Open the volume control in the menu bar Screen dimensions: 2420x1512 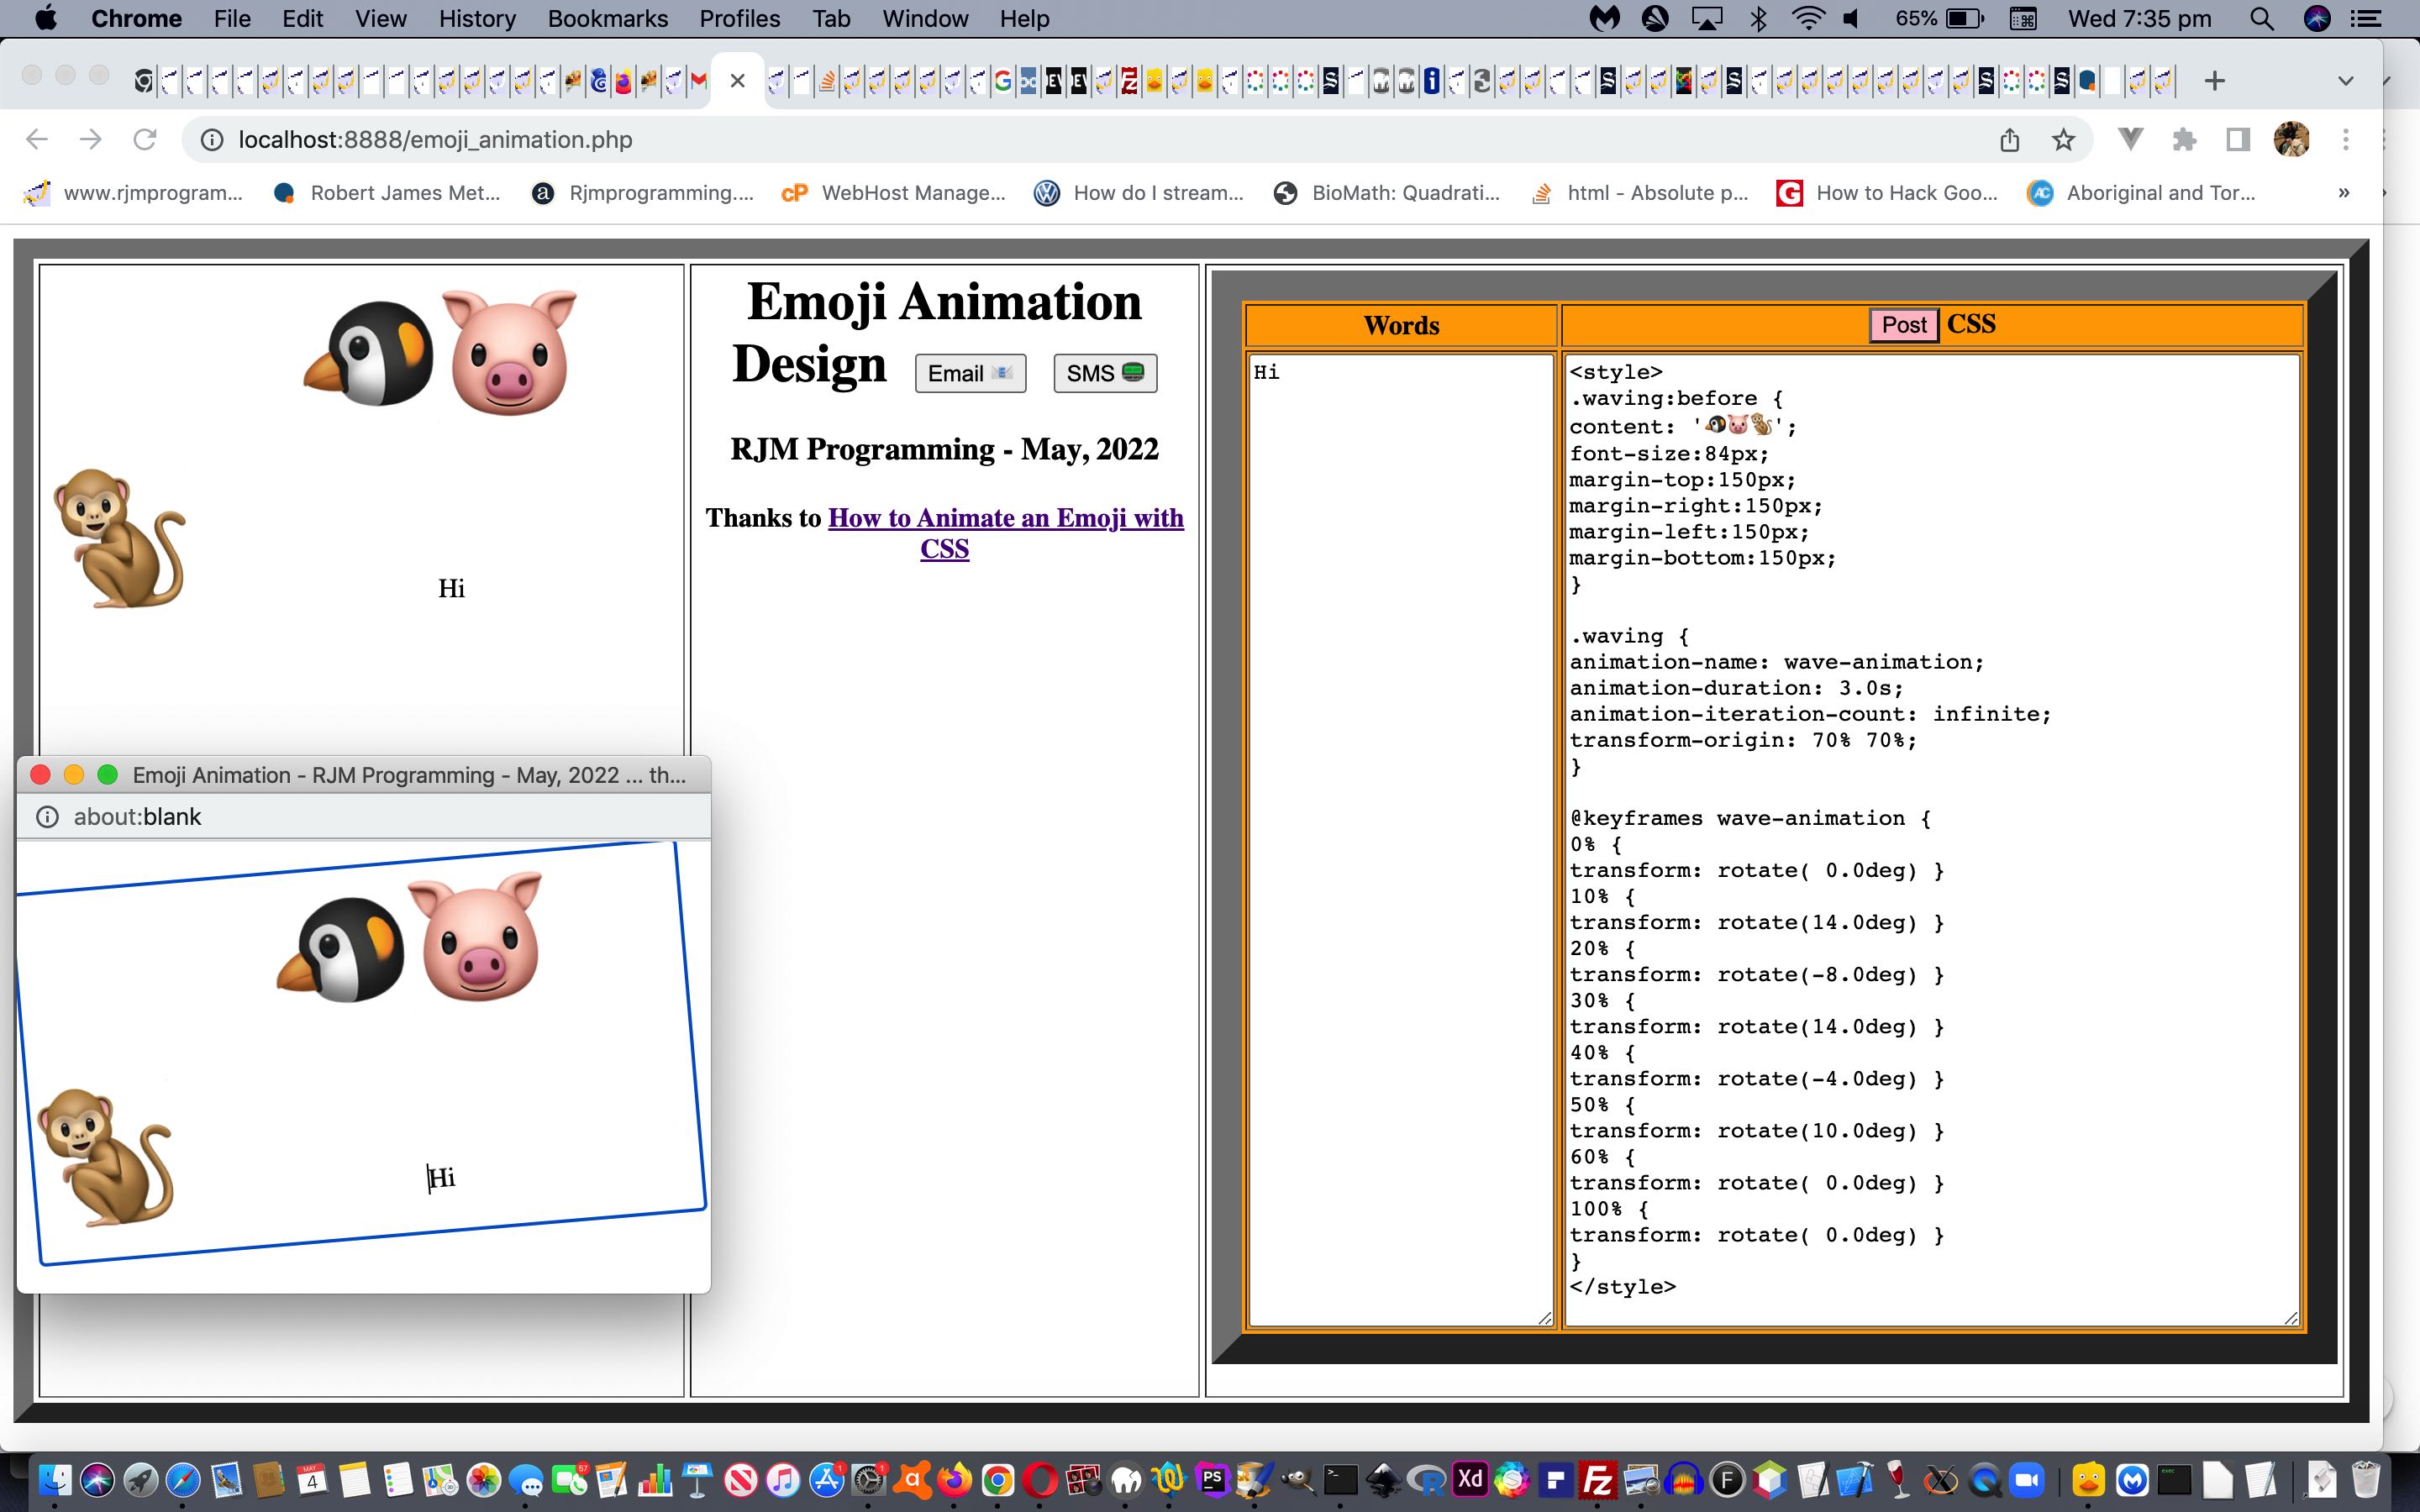[1851, 18]
